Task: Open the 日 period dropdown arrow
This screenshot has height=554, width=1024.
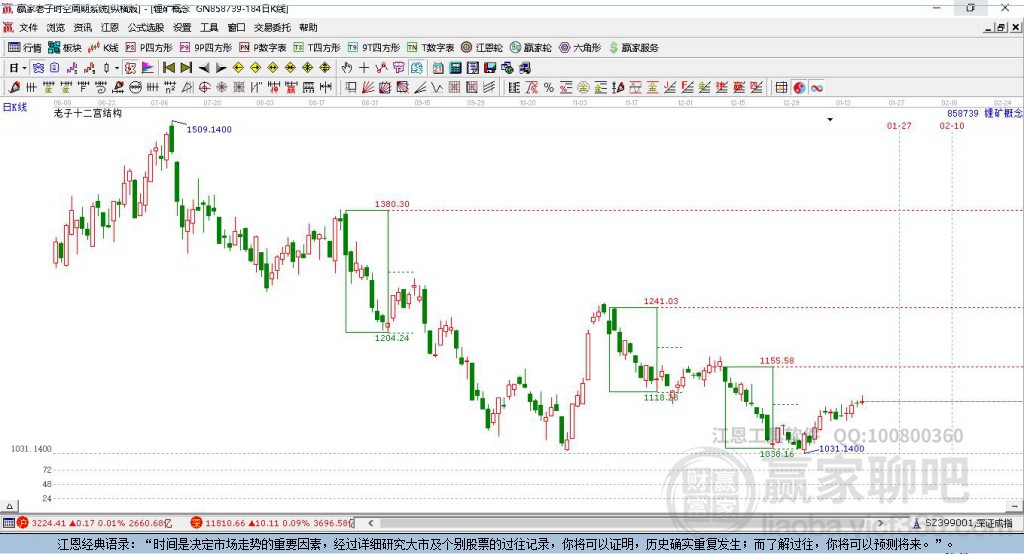Action: [x=24, y=68]
